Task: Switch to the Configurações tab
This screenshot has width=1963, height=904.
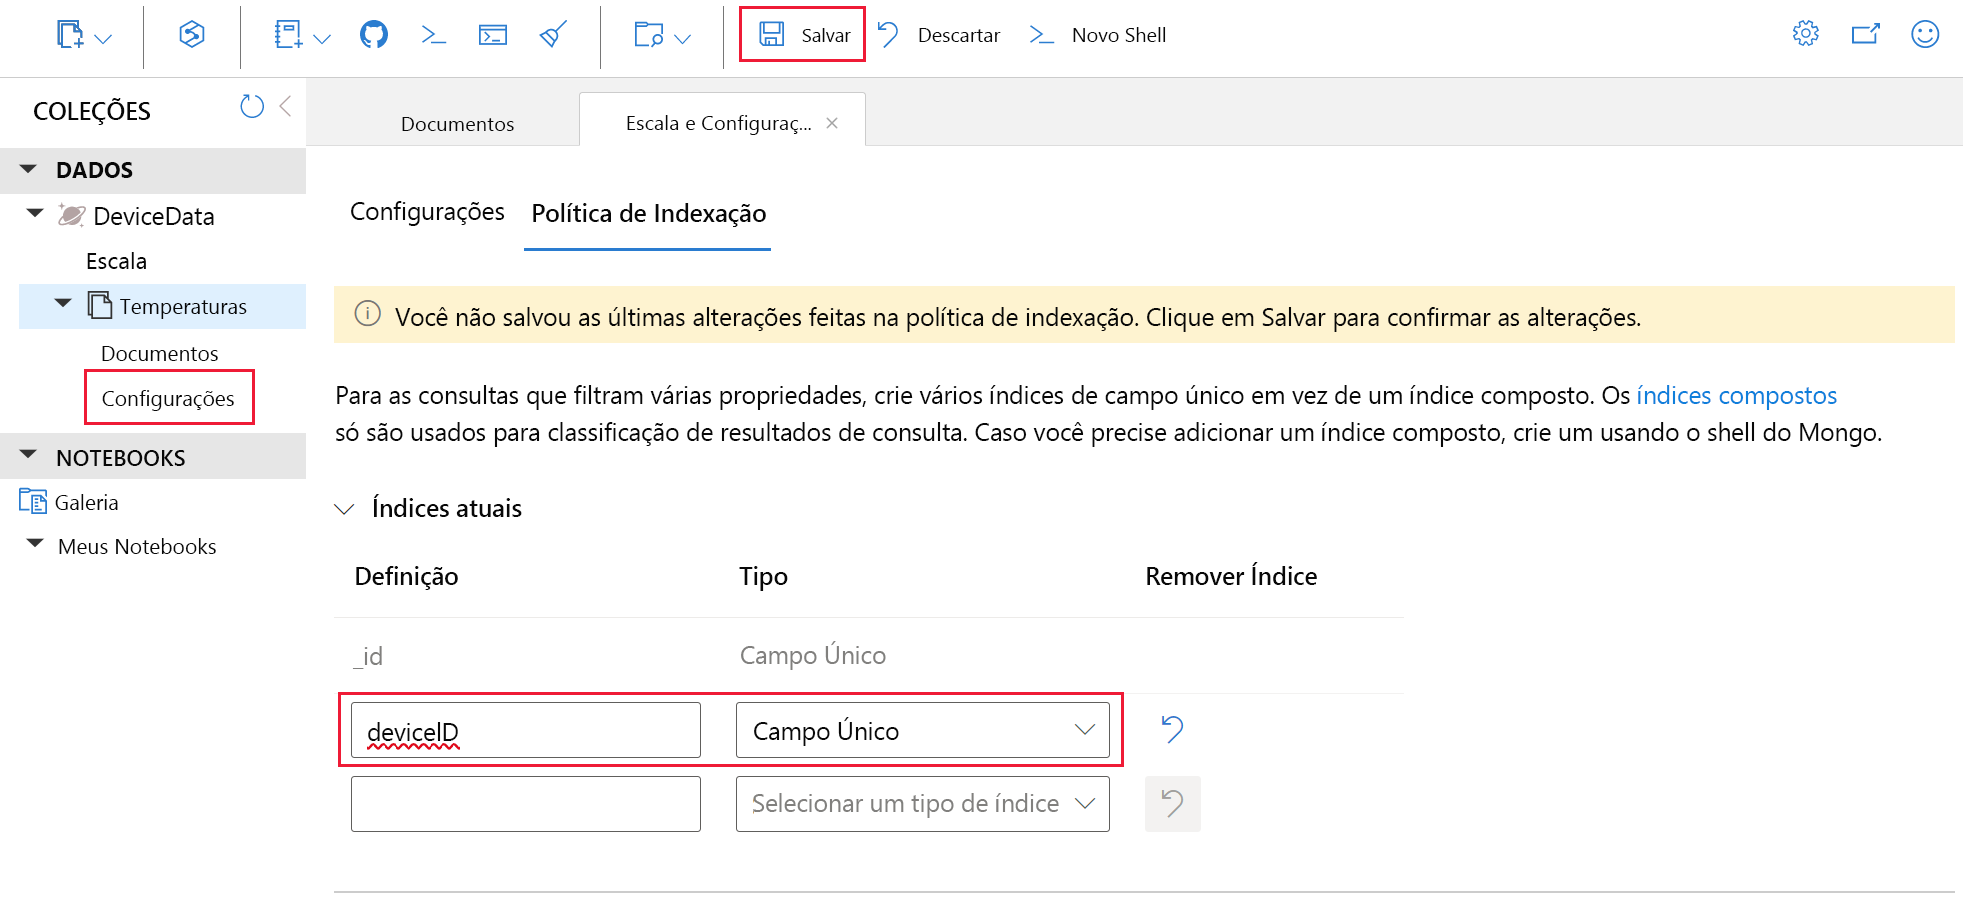Action: click(x=427, y=212)
